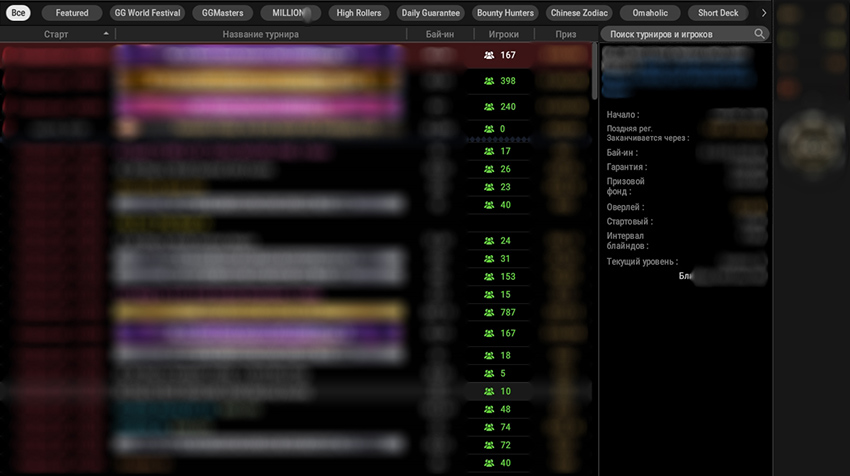Click the players icon beside 153
This screenshot has height=476, width=850.
coord(489,277)
